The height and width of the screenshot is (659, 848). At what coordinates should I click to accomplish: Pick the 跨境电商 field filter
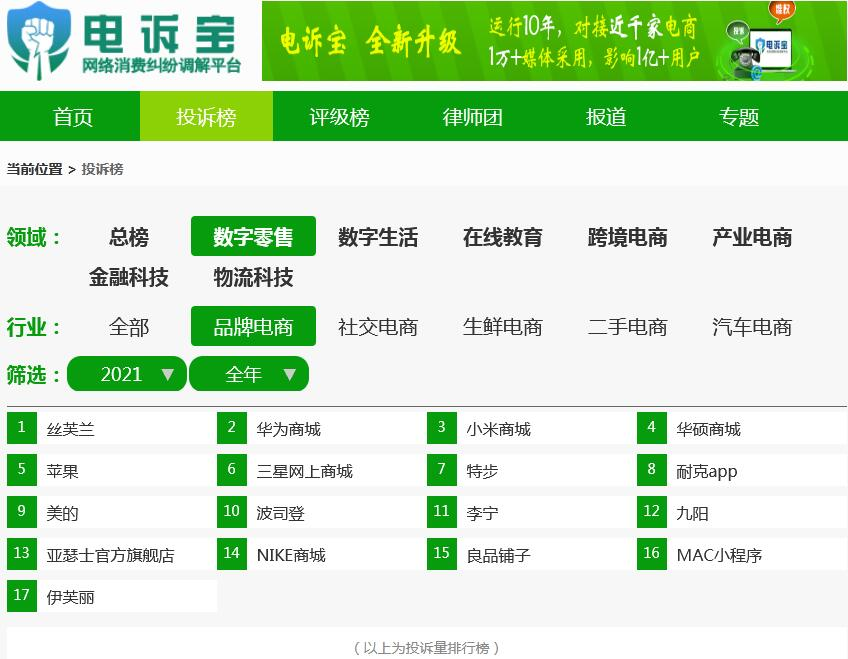[x=627, y=236]
